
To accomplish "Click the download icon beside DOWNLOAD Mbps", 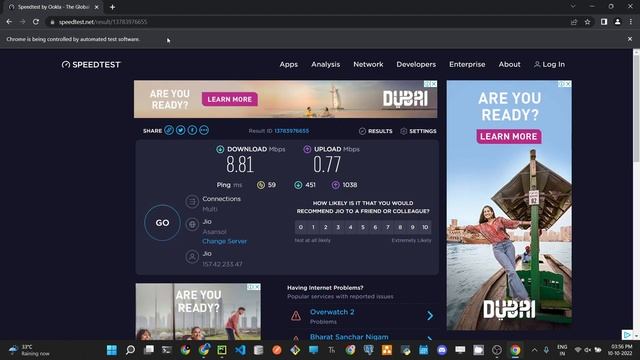I will 220,149.
